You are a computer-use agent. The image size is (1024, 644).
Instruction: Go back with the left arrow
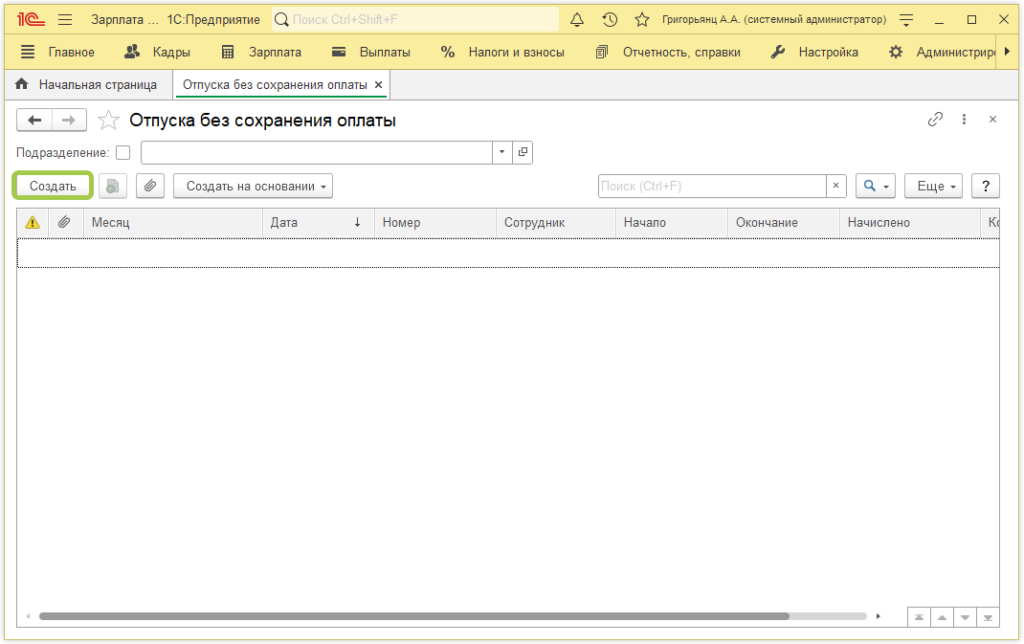[35, 121]
